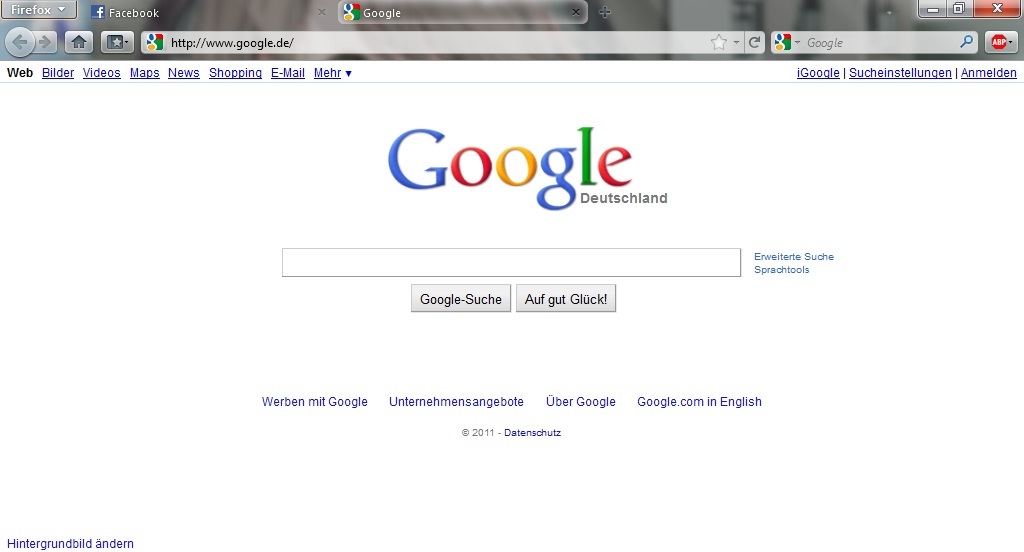1024x552 pixels.
Task: Click the magnifier icon in the search box
Action: (x=967, y=42)
